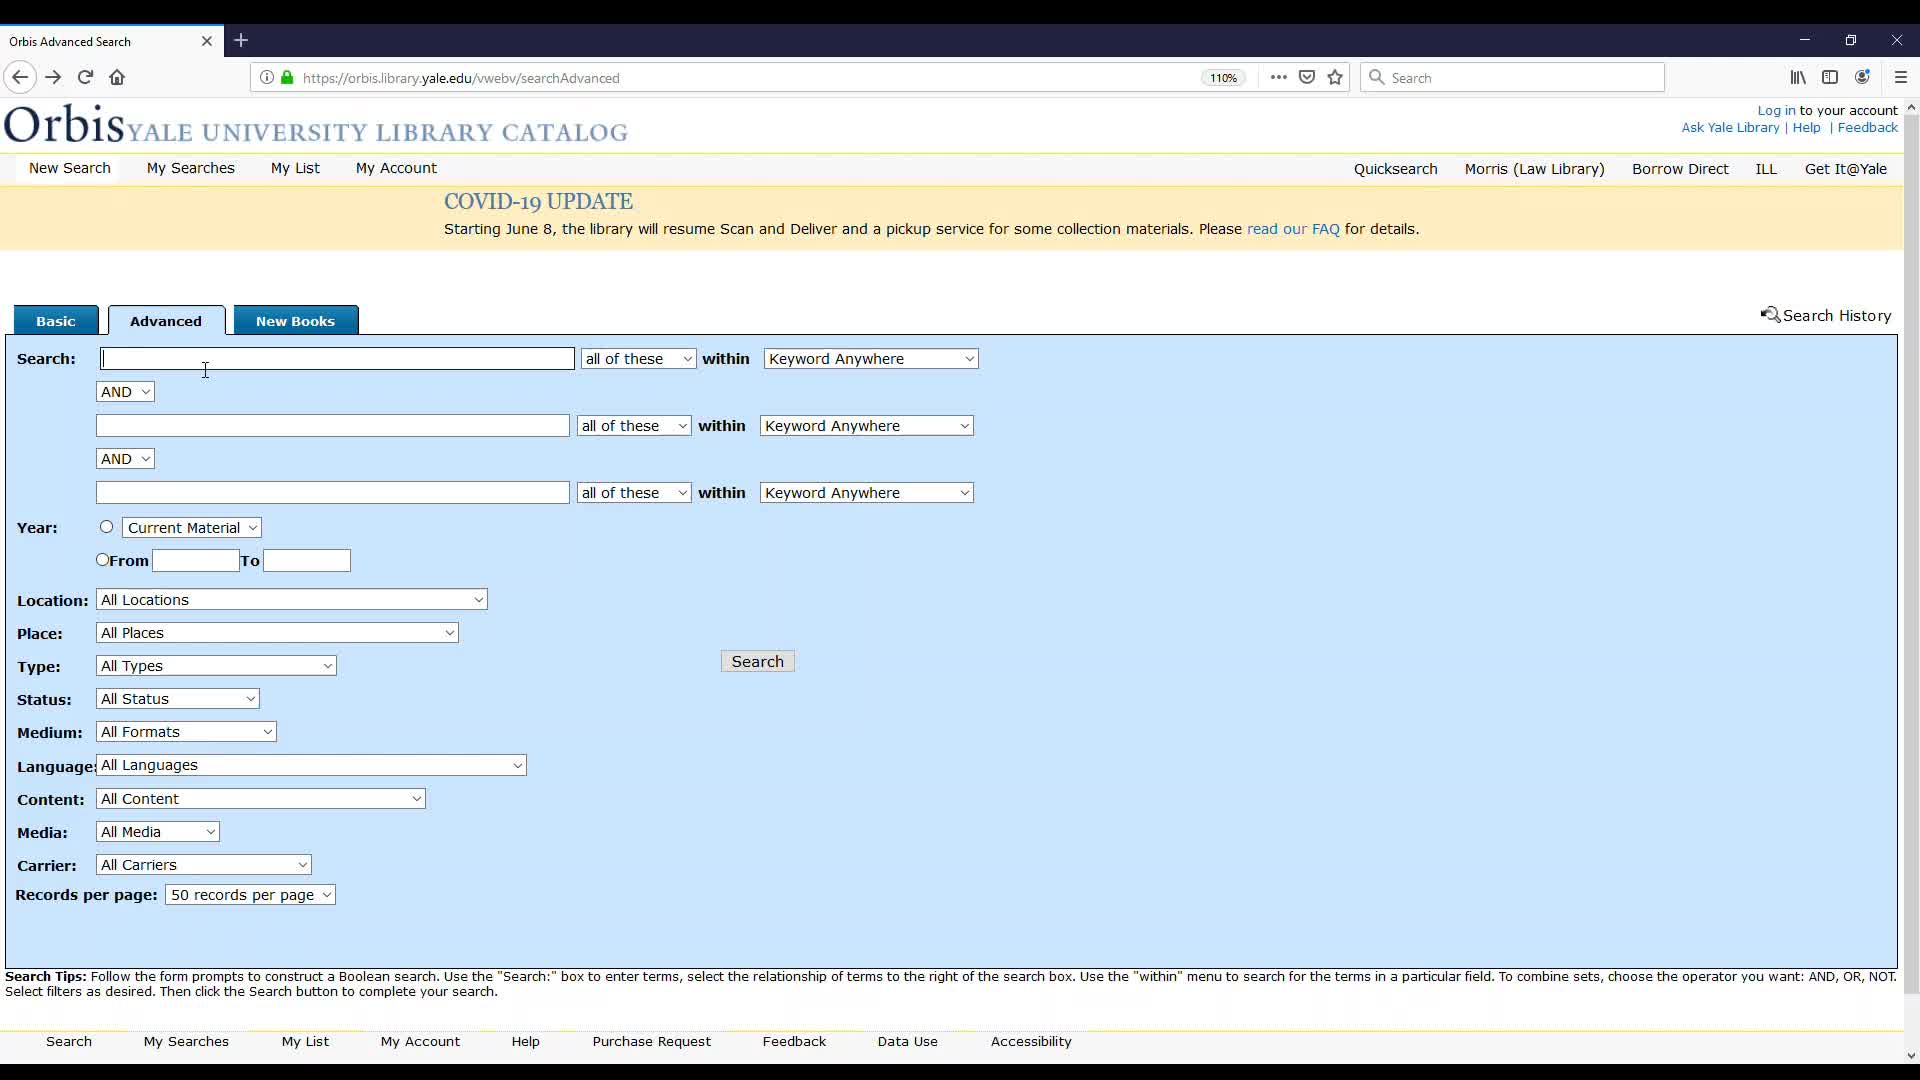Open the Get It@Yale link
Screen dimensions: 1920x1080
1846,169
